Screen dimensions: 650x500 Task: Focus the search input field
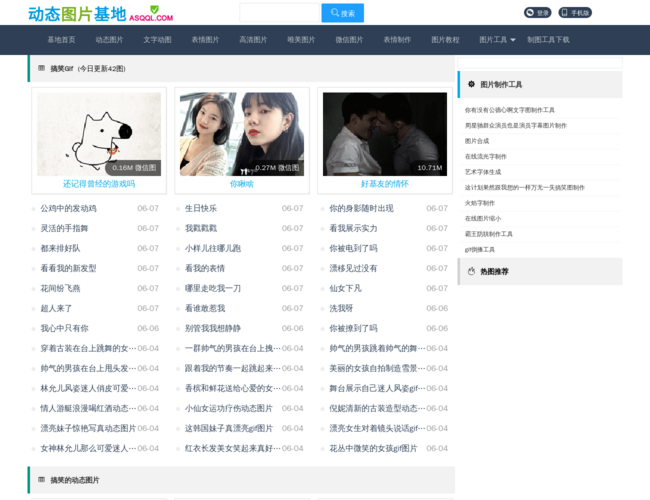click(279, 13)
